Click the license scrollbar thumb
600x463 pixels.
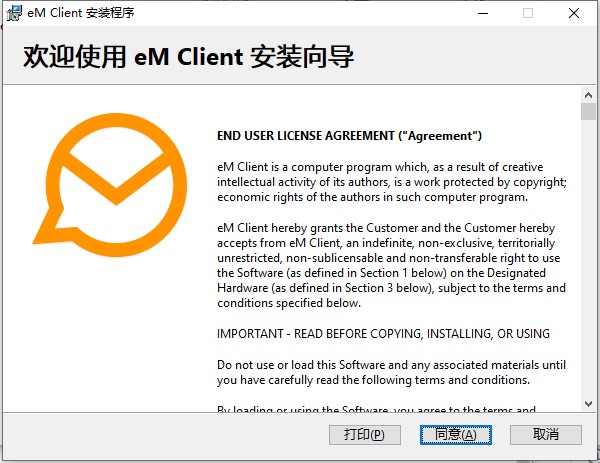pyautogui.click(x=588, y=111)
